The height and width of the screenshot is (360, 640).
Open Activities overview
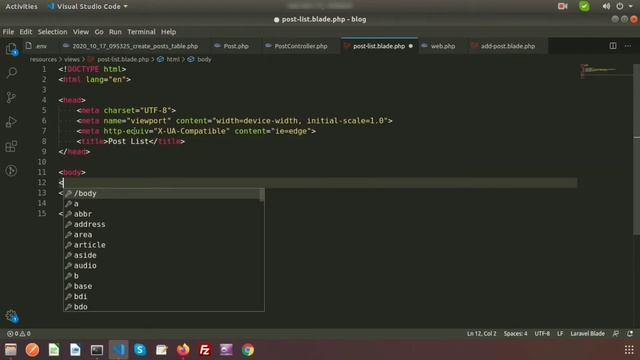tap(21, 6)
